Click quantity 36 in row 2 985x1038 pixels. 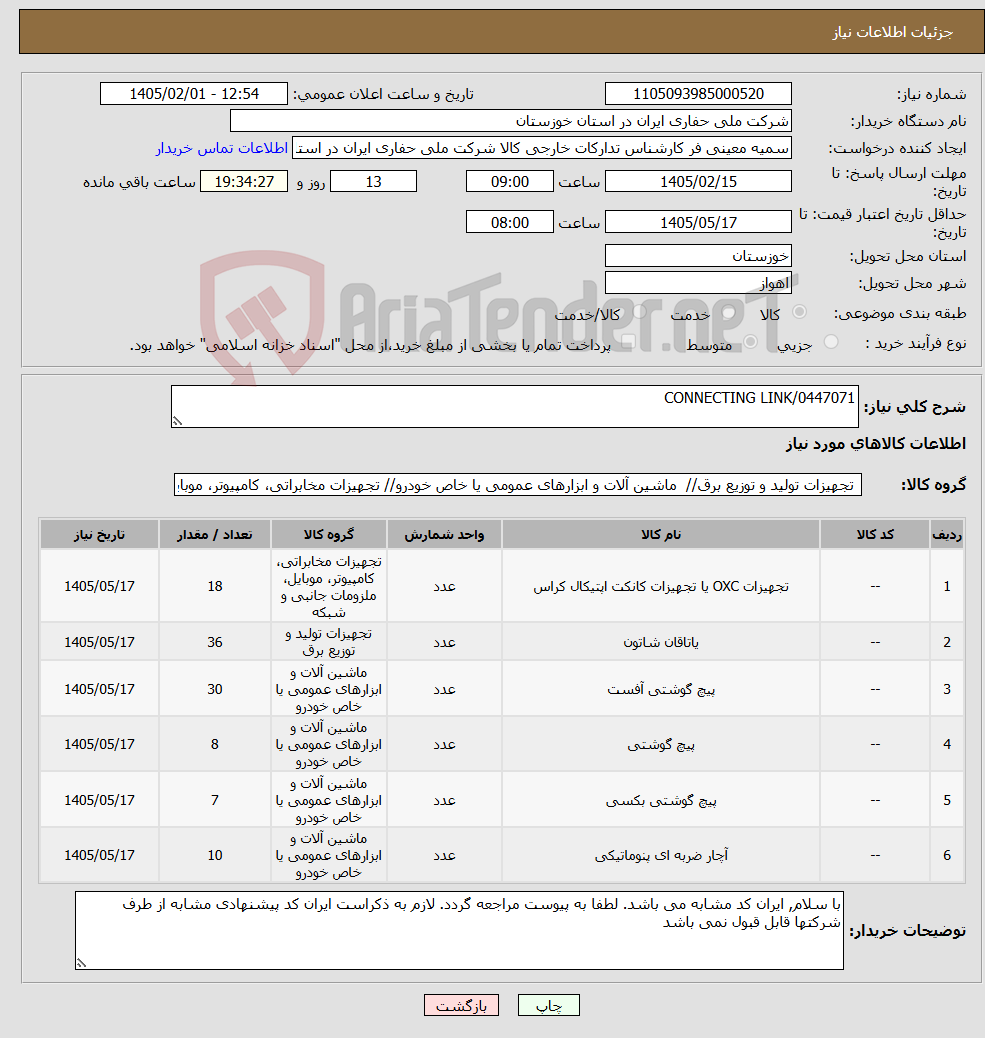pyautogui.click(x=214, y=642)
